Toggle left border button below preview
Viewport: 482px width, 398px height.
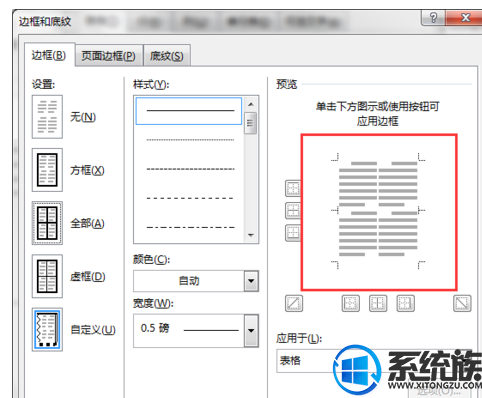[x=351, y=303]
